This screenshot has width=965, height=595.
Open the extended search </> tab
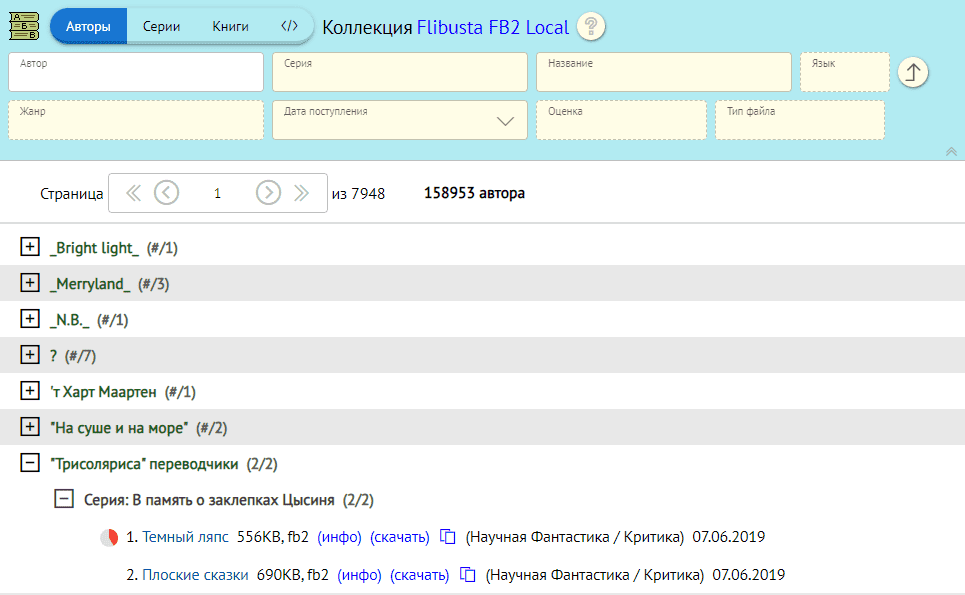click(x=288, y=26)
